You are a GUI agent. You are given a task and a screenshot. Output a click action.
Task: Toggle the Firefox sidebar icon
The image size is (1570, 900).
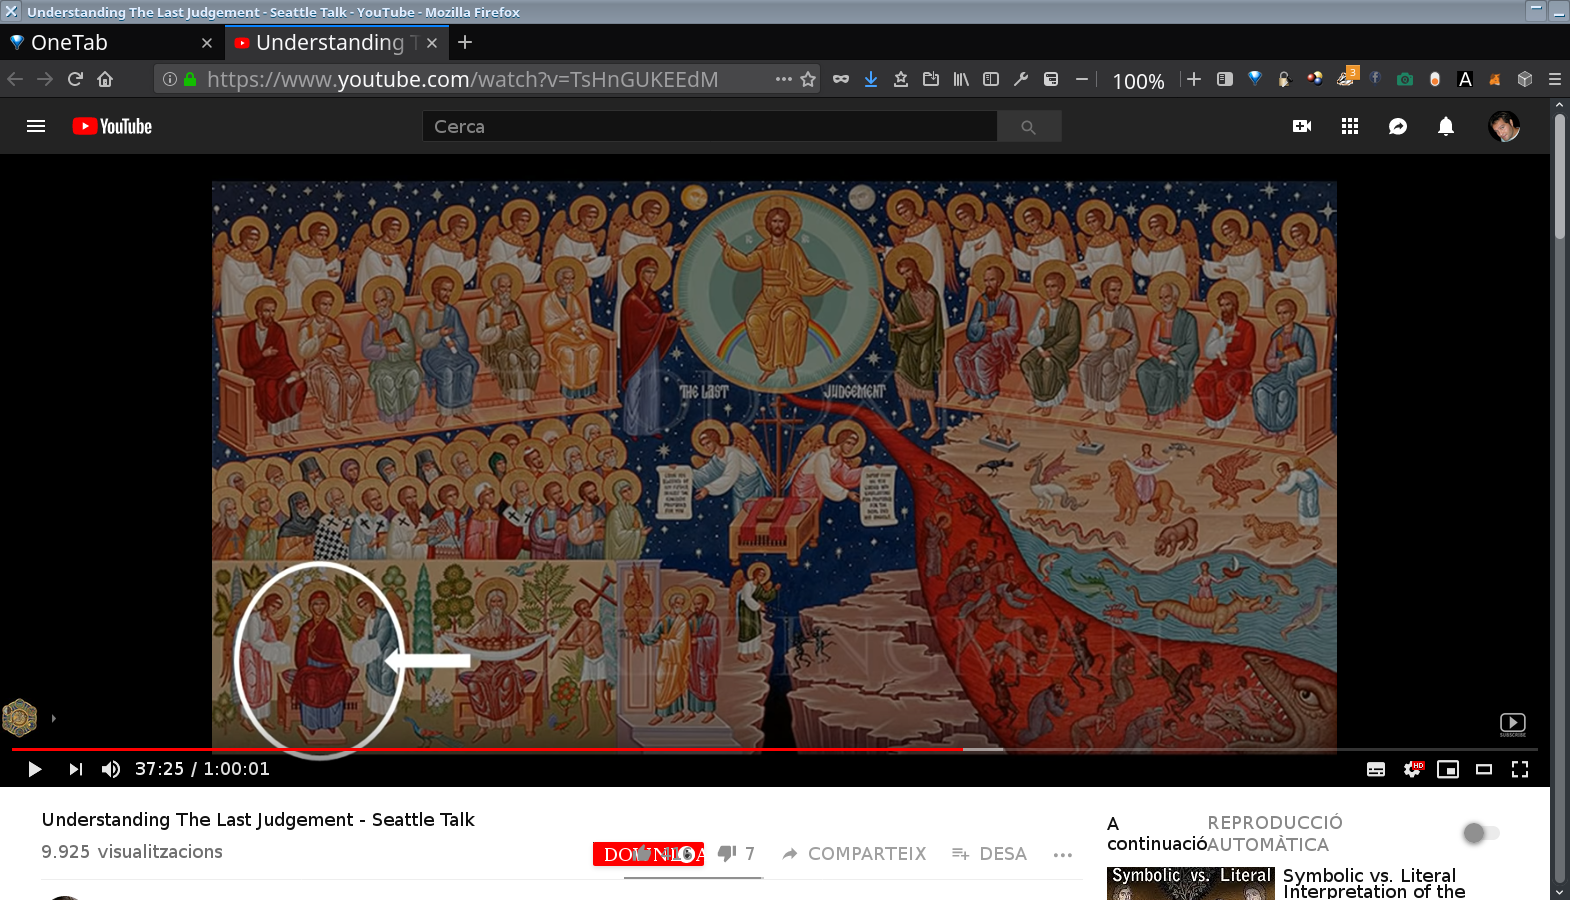[x=991, y=79]
